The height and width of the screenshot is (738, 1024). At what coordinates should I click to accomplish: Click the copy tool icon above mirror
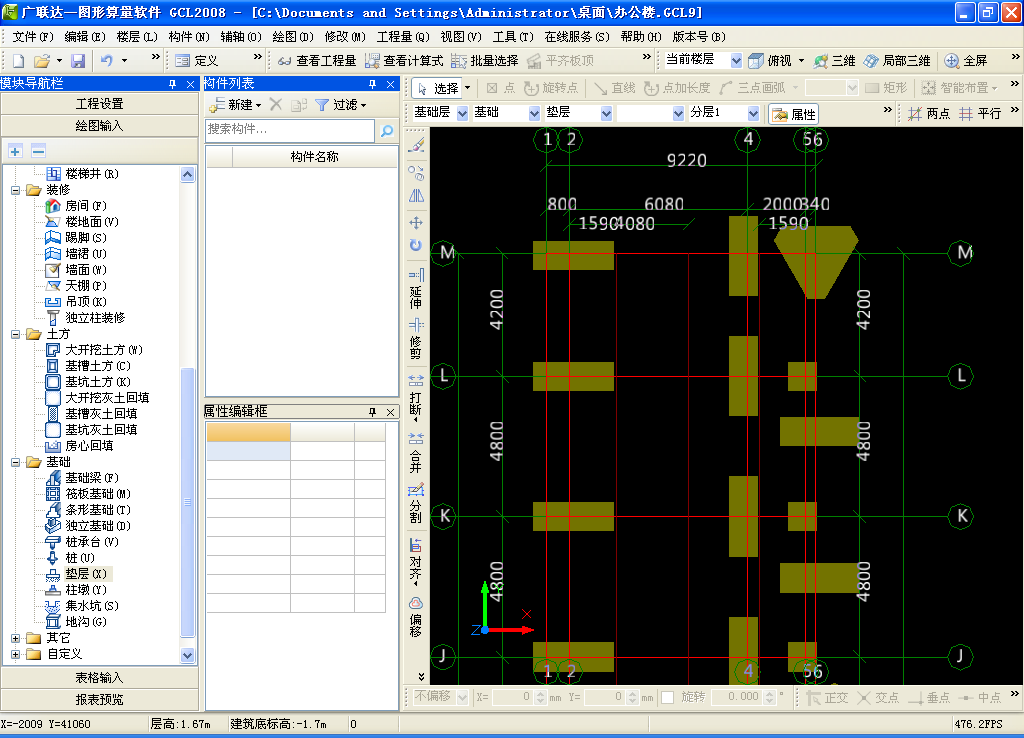click(416, 172)
